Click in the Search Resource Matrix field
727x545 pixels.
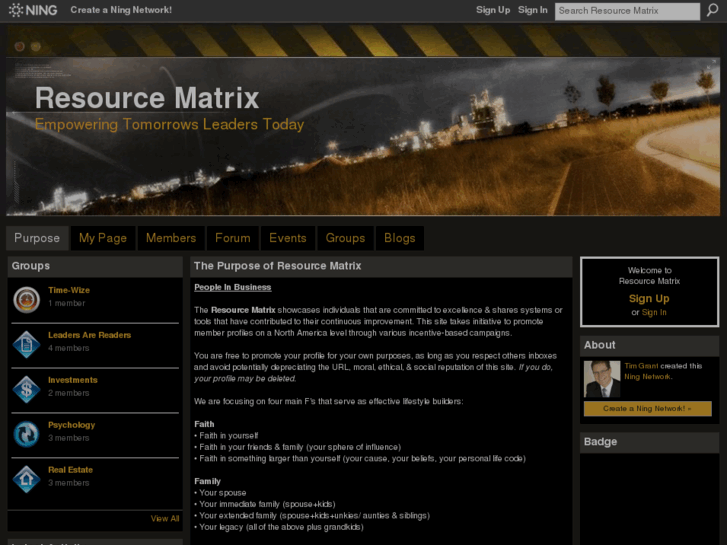pos(627,11)
